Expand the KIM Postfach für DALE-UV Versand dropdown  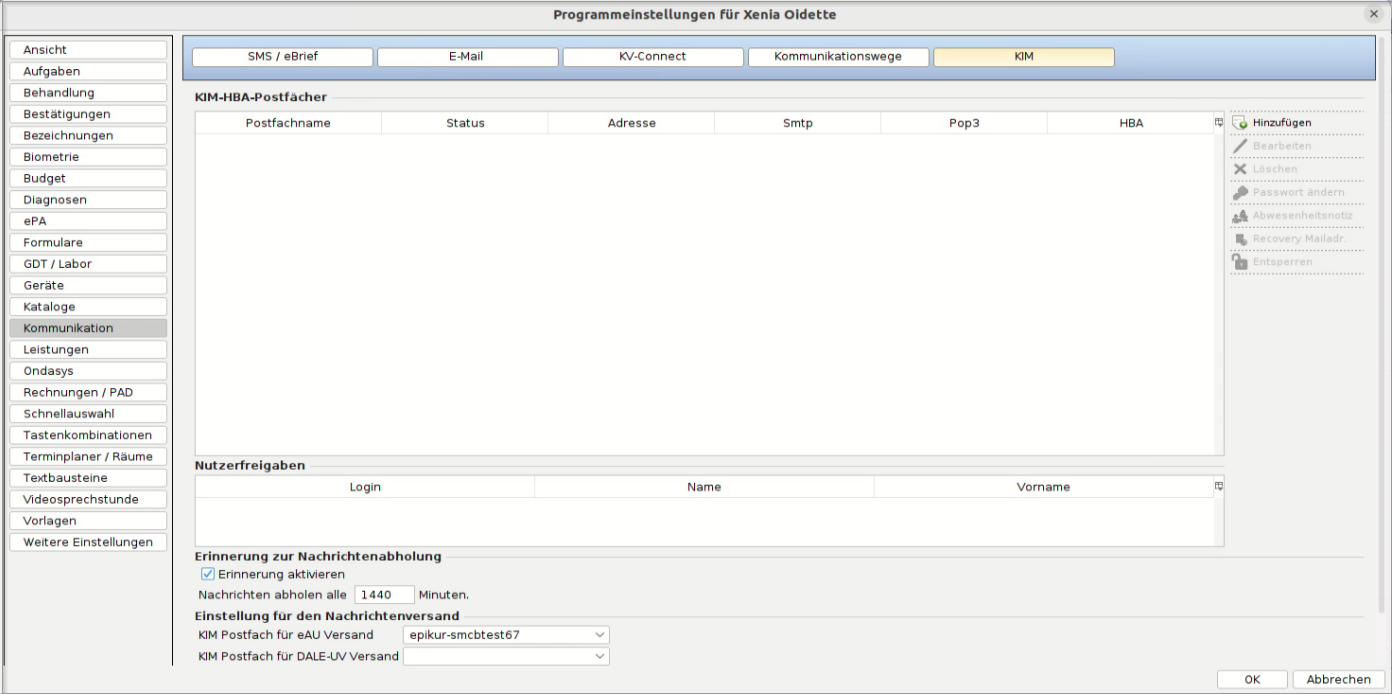(506, 656)
